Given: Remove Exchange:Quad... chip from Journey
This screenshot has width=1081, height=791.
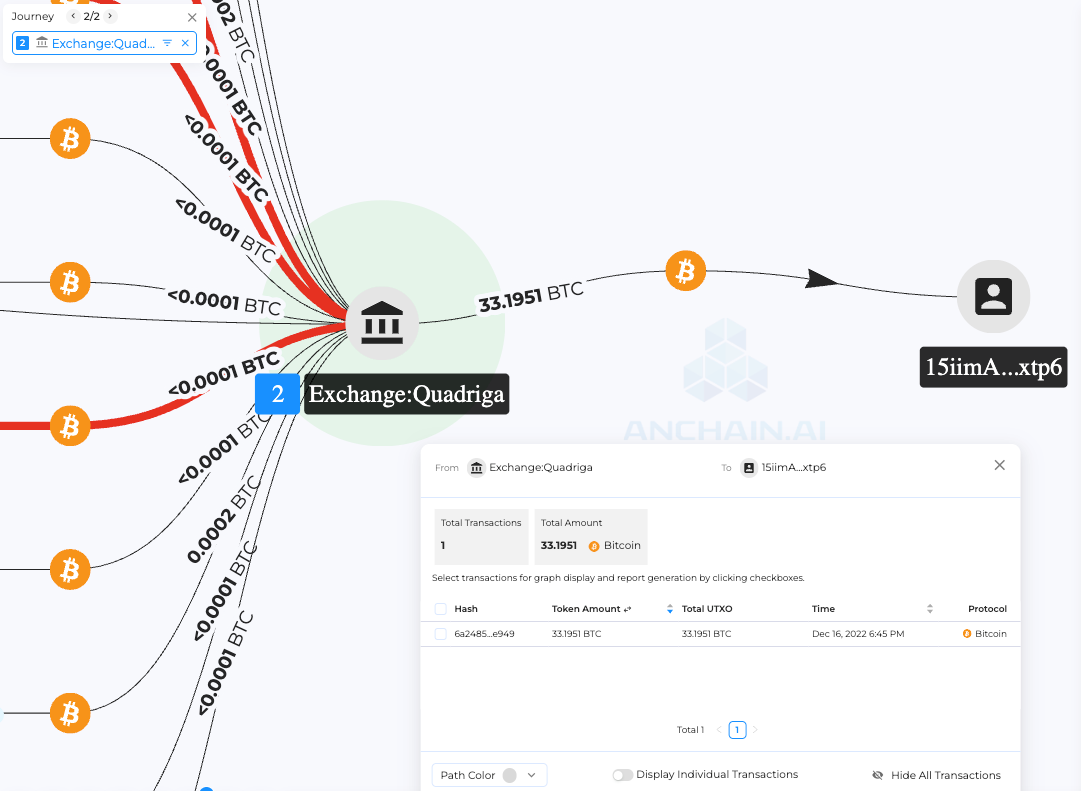Looking at the screenshot, I should [185, 43].
